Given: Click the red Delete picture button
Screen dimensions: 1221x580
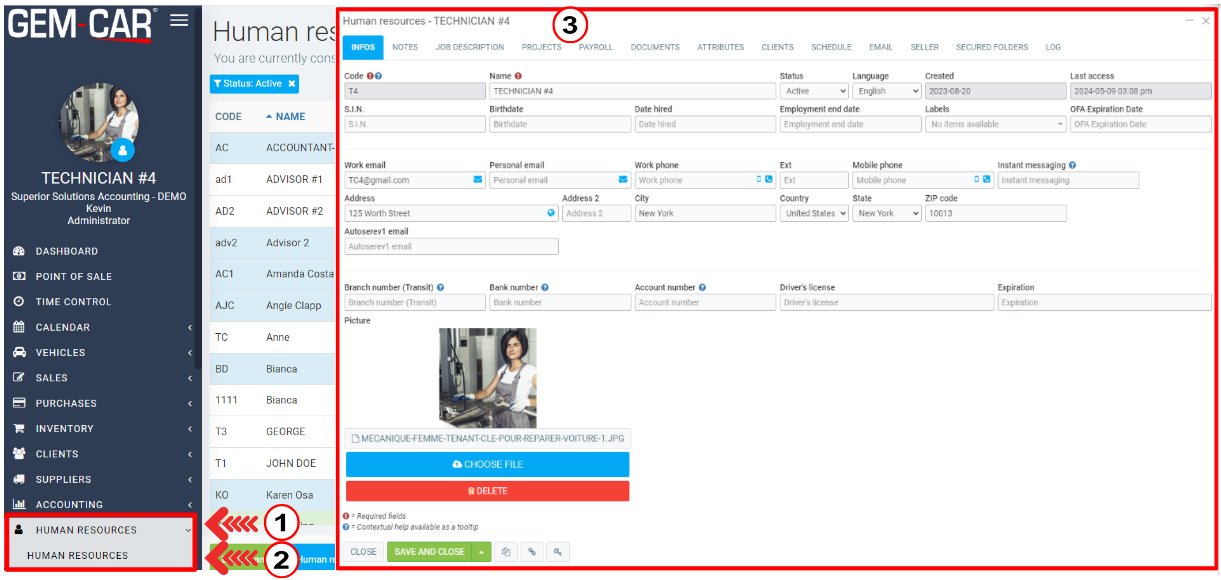Looking at the screenshot, I should pos(487,491).
